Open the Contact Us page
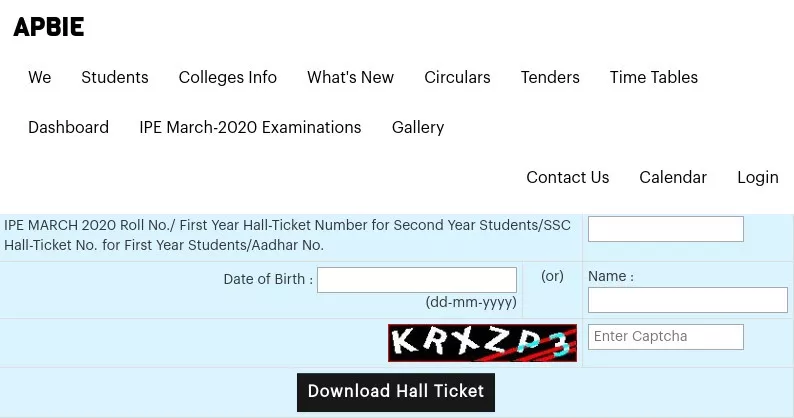 point(567,177)
